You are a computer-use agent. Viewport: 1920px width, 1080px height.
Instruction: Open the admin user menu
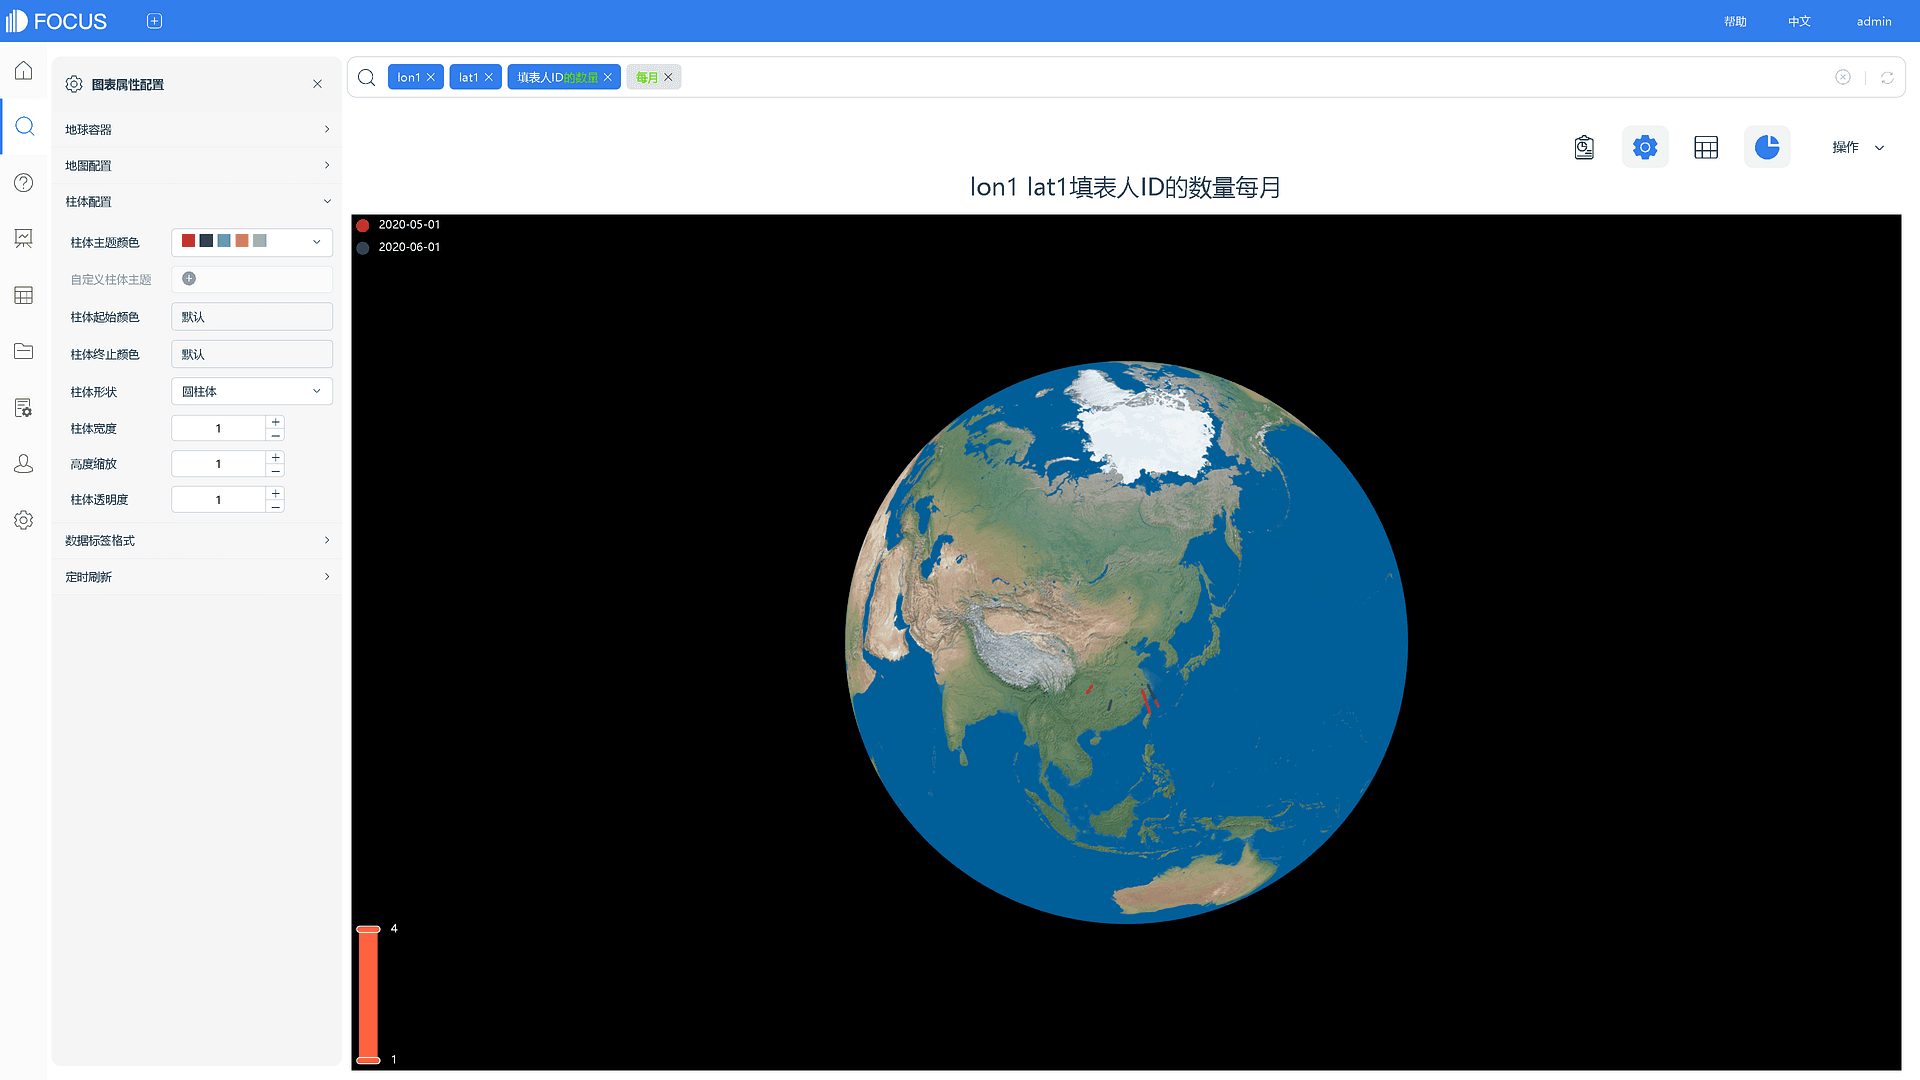1874,21
